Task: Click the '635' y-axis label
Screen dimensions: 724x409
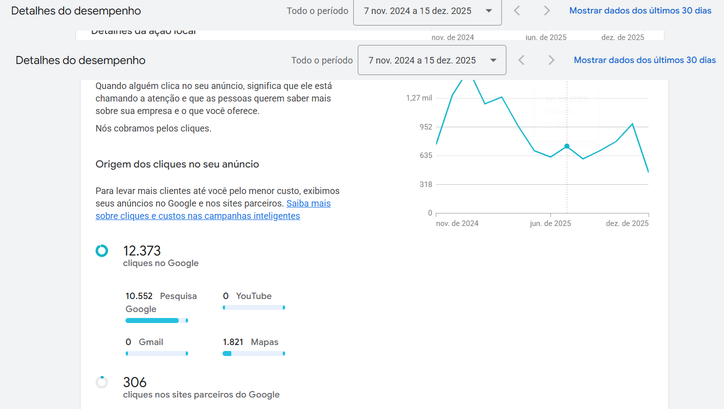Action: (x=426, y=156)
